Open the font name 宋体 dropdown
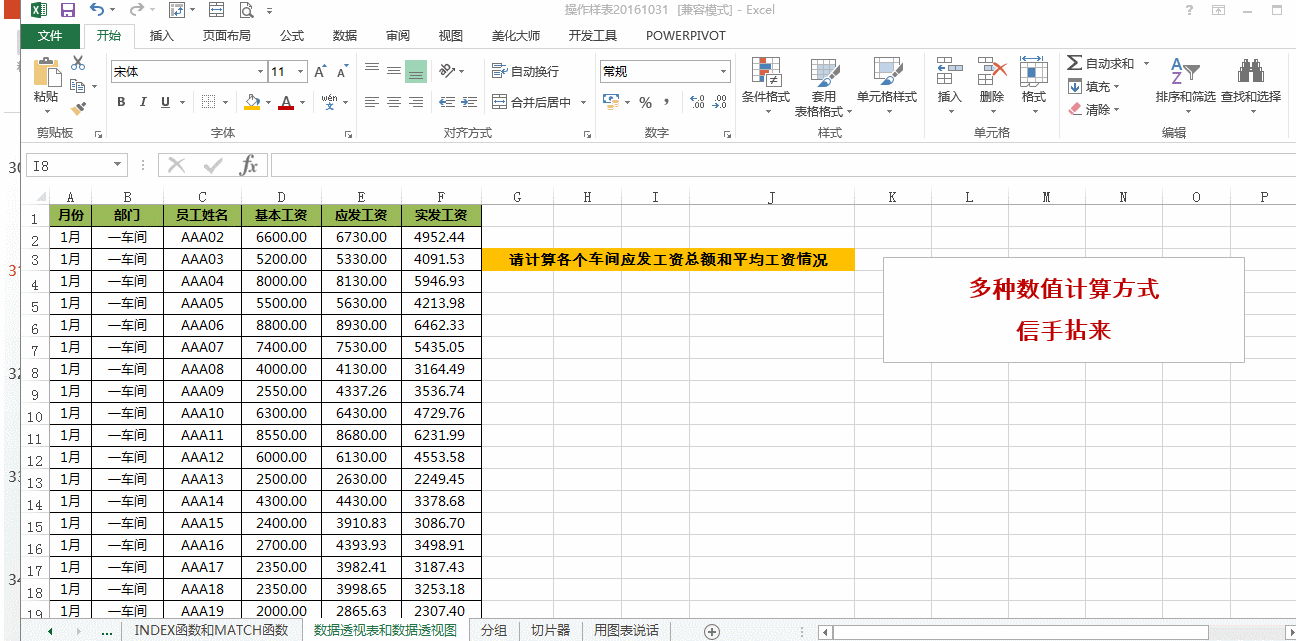This screenshot has width=1296, height=641. pyautogui.click(x=261, y=71)
